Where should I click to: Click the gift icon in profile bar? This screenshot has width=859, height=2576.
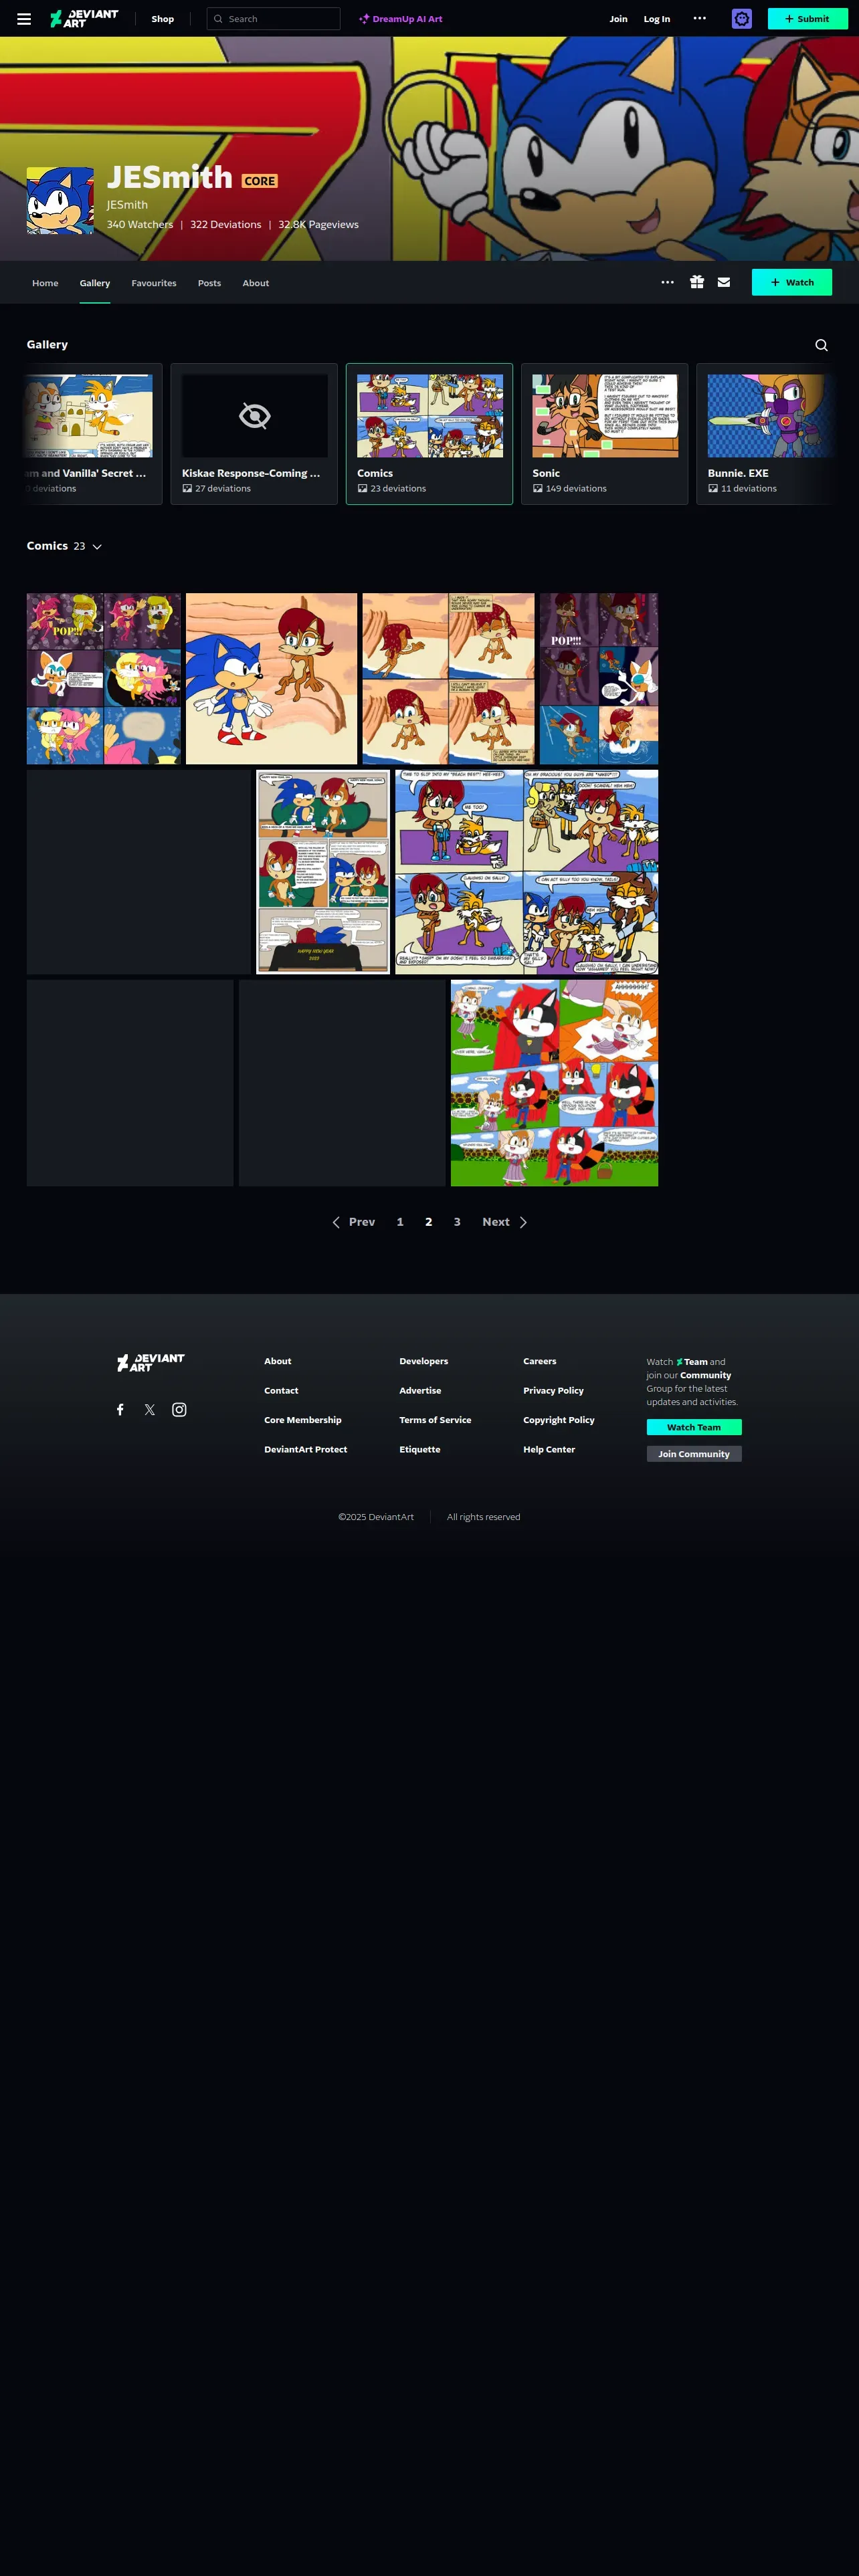point(697,282)
